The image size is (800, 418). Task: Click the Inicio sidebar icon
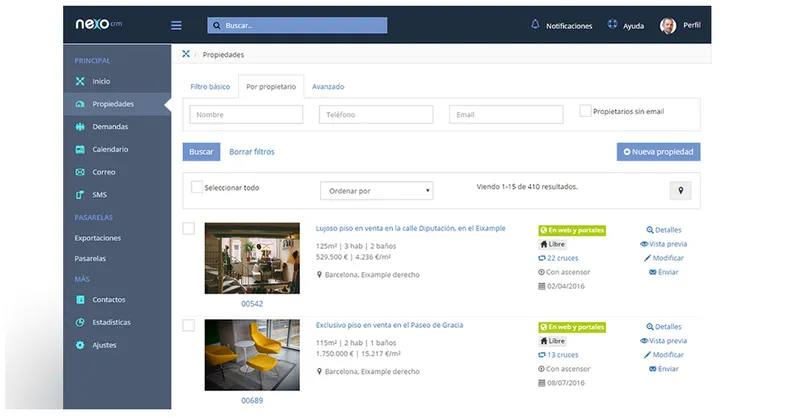80,81
